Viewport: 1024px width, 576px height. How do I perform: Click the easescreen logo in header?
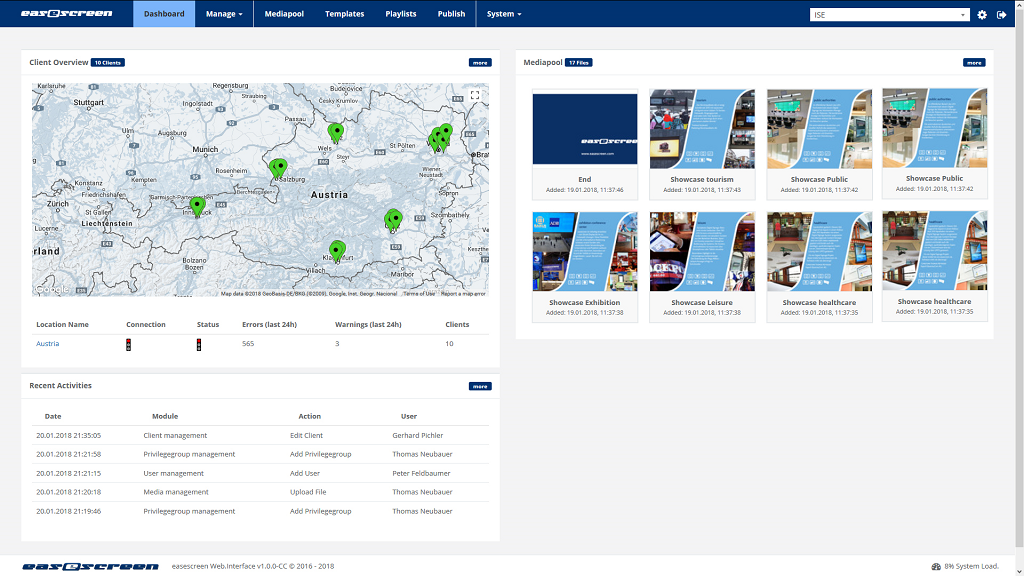tap(67, 14)
